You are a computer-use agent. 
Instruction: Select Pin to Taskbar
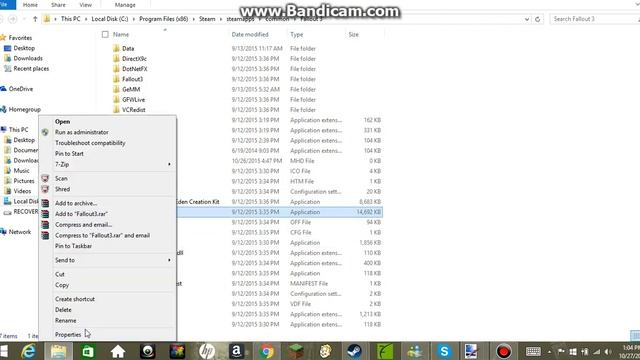pyautogui.click(x=73, y=246)
